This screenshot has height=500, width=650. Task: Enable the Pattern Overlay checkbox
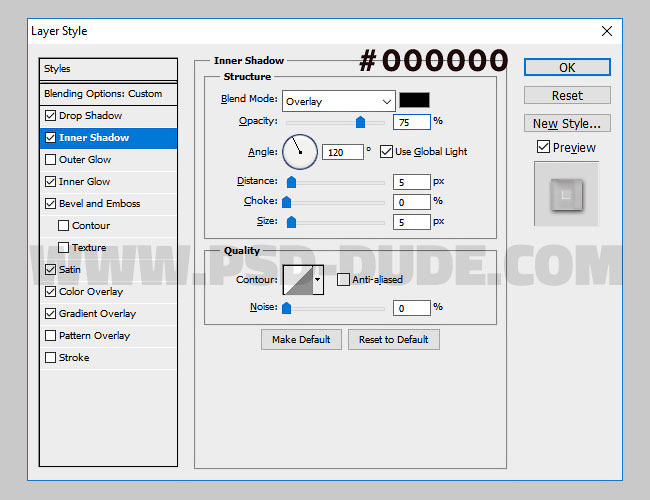(x=50, y=335)
